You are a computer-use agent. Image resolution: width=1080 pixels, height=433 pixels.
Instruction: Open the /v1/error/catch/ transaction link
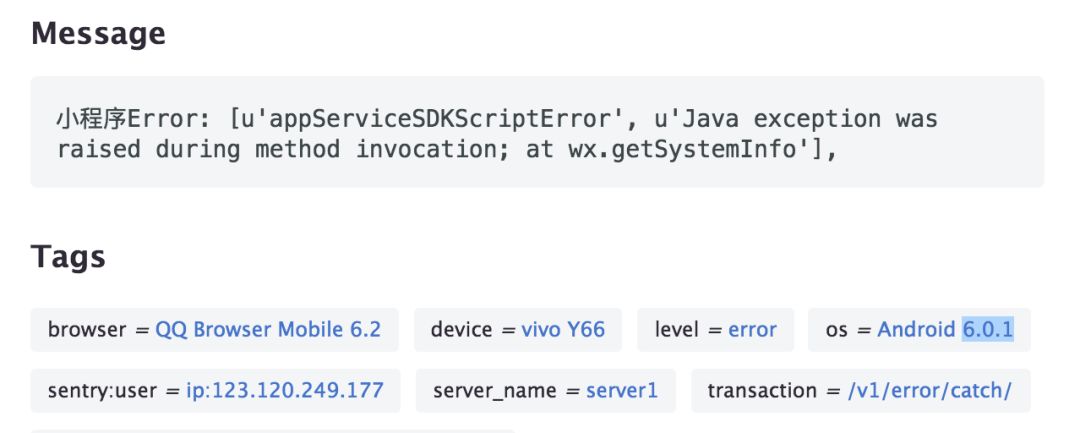[x=929, y=391]
